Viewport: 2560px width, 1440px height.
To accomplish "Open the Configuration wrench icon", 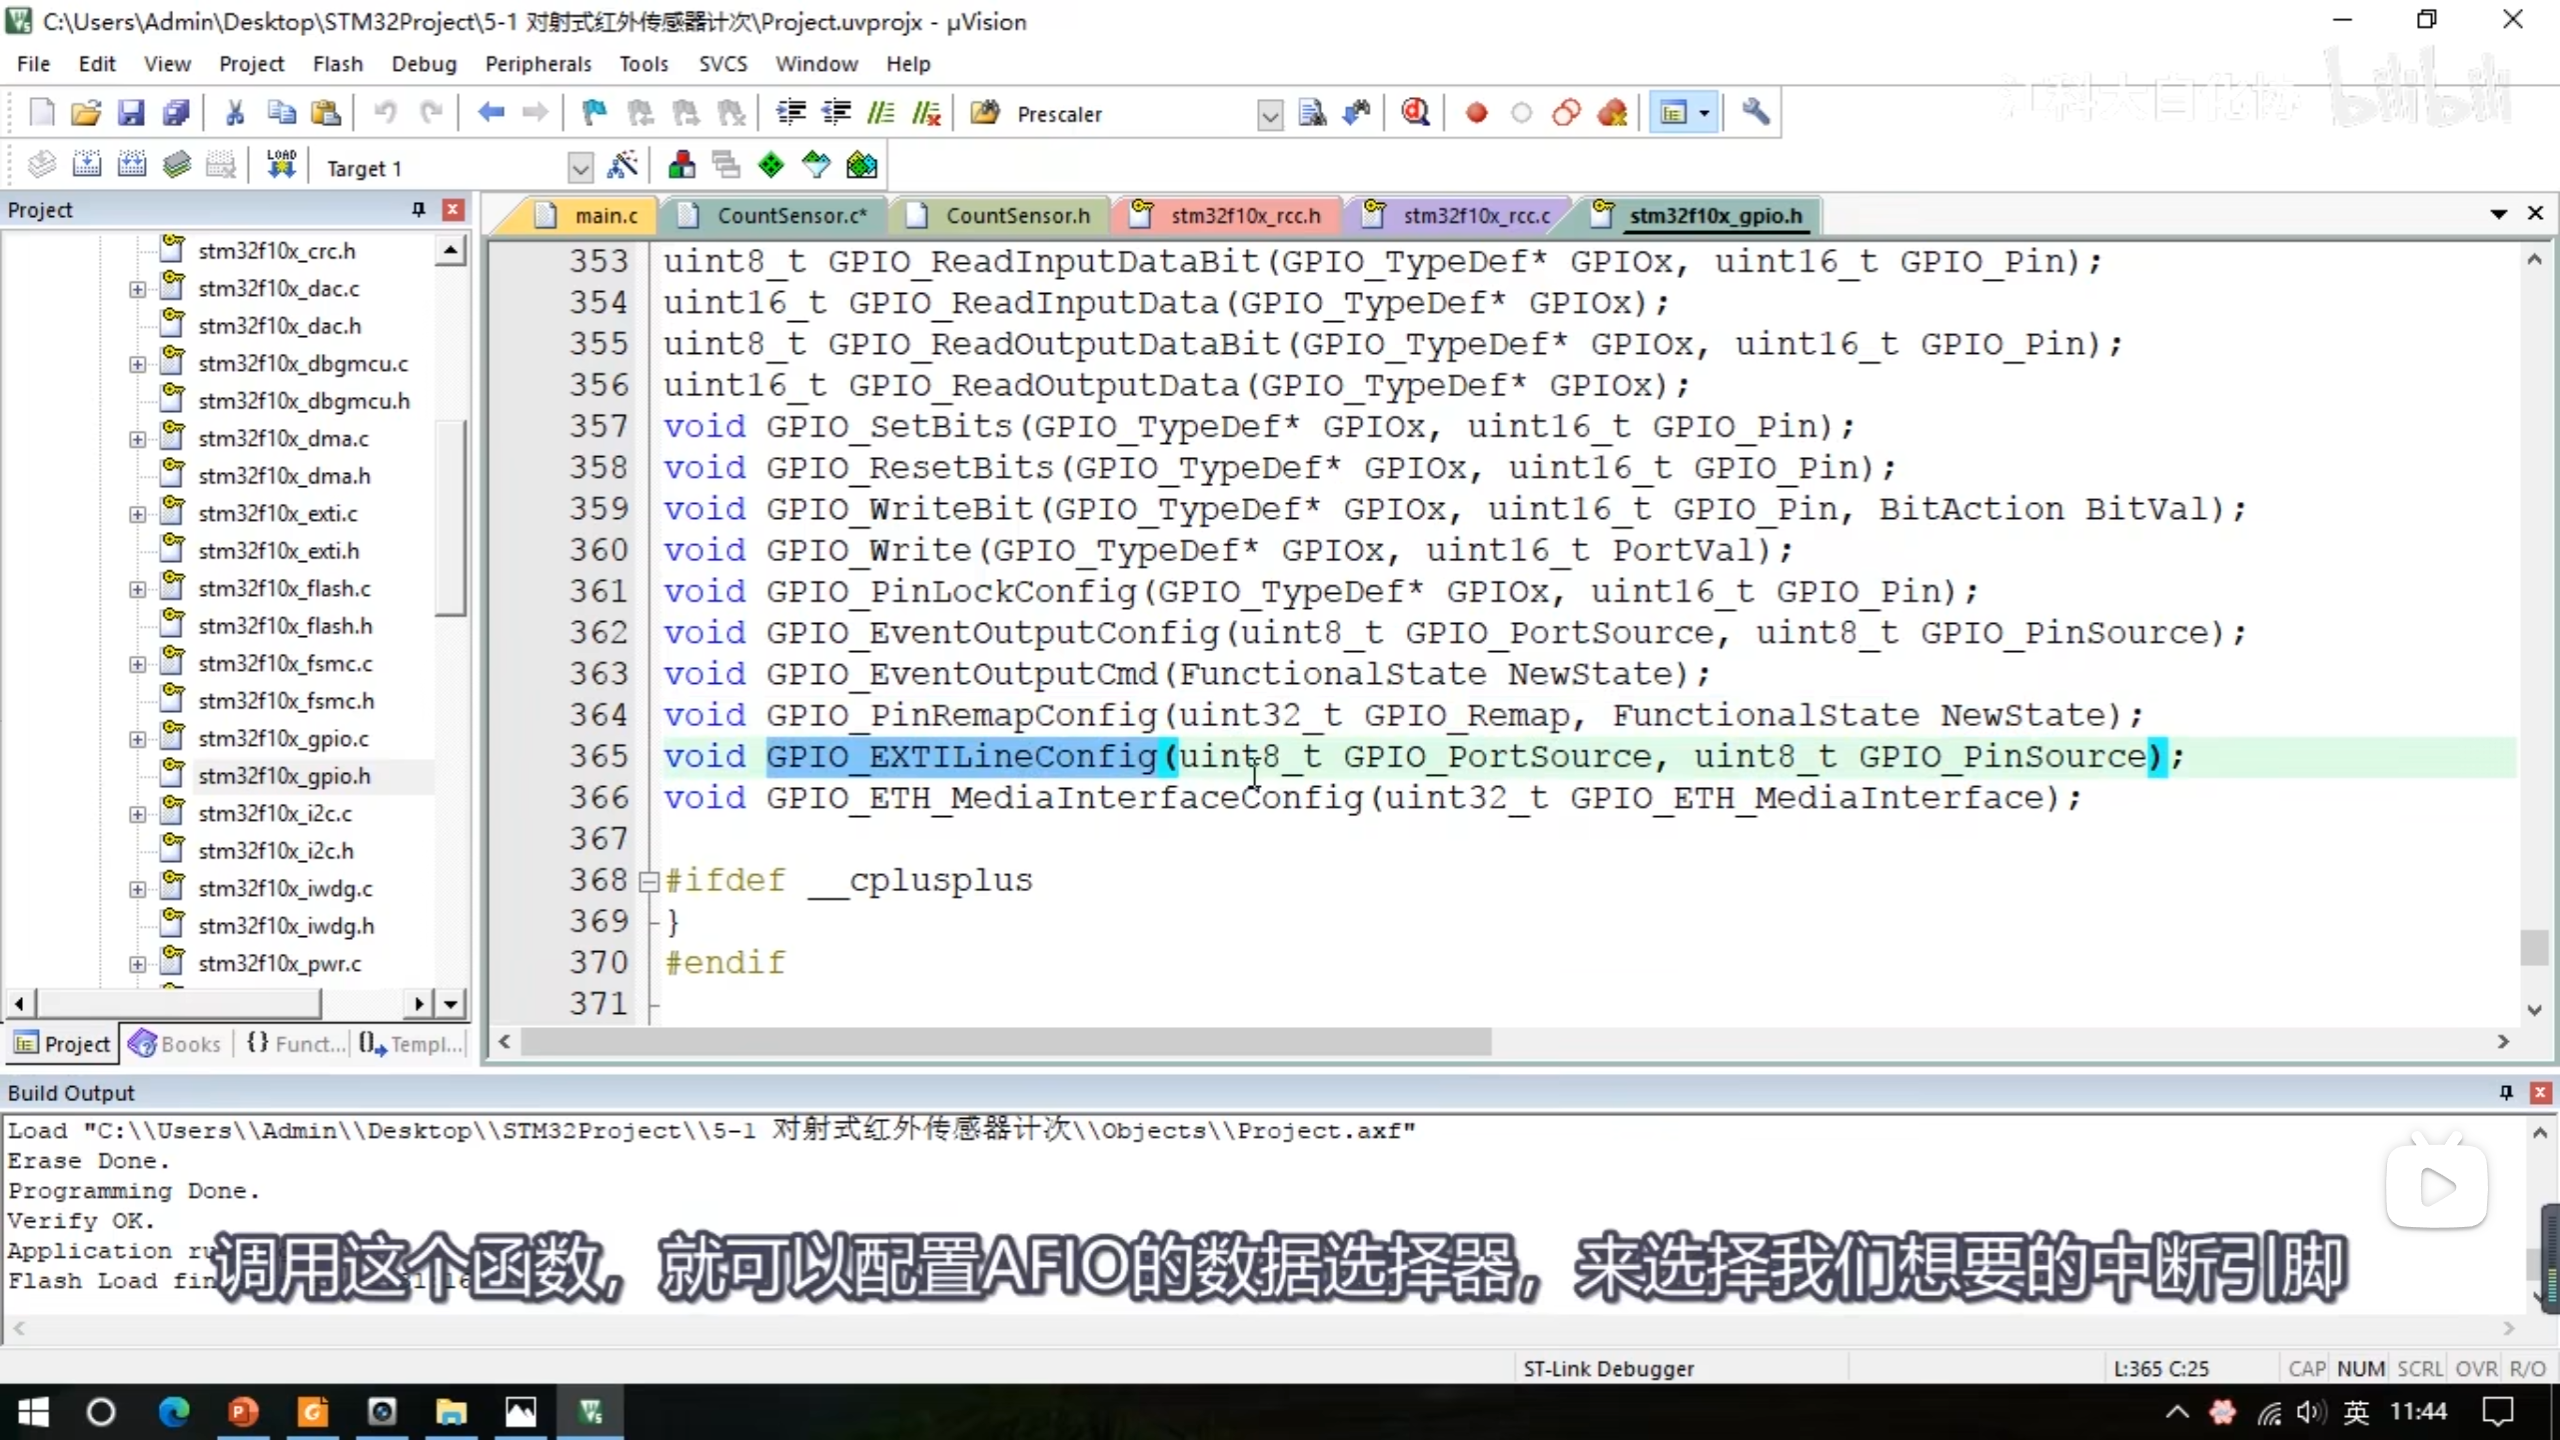I will [1756, 113].
